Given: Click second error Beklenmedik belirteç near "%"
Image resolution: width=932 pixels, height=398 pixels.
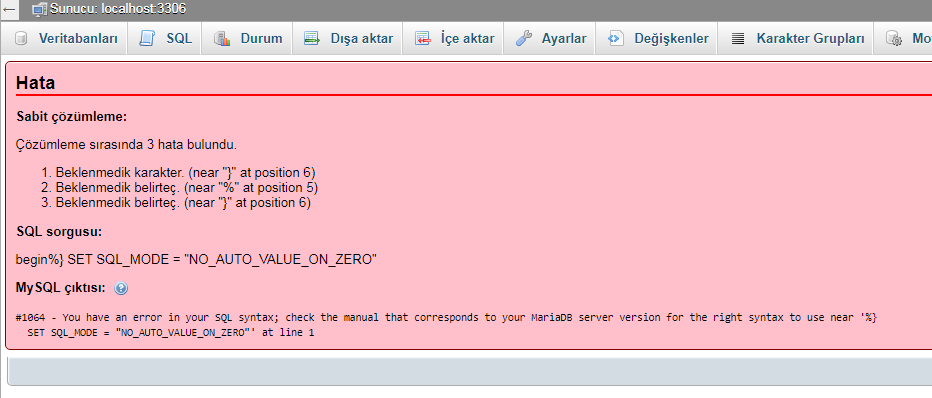Looking at the screenshot, I should (187, 188).
